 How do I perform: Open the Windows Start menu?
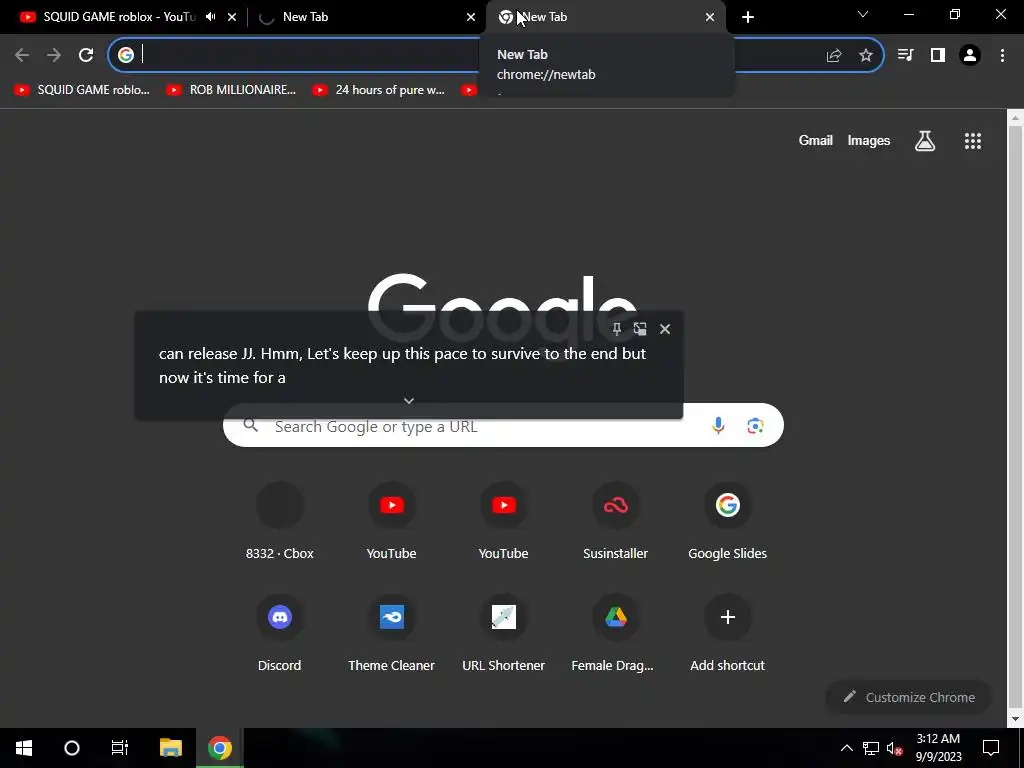24,748
